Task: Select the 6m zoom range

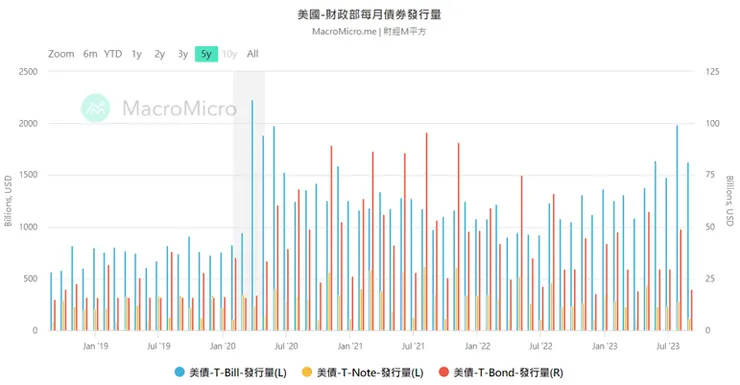Action: tap(90, 54)
